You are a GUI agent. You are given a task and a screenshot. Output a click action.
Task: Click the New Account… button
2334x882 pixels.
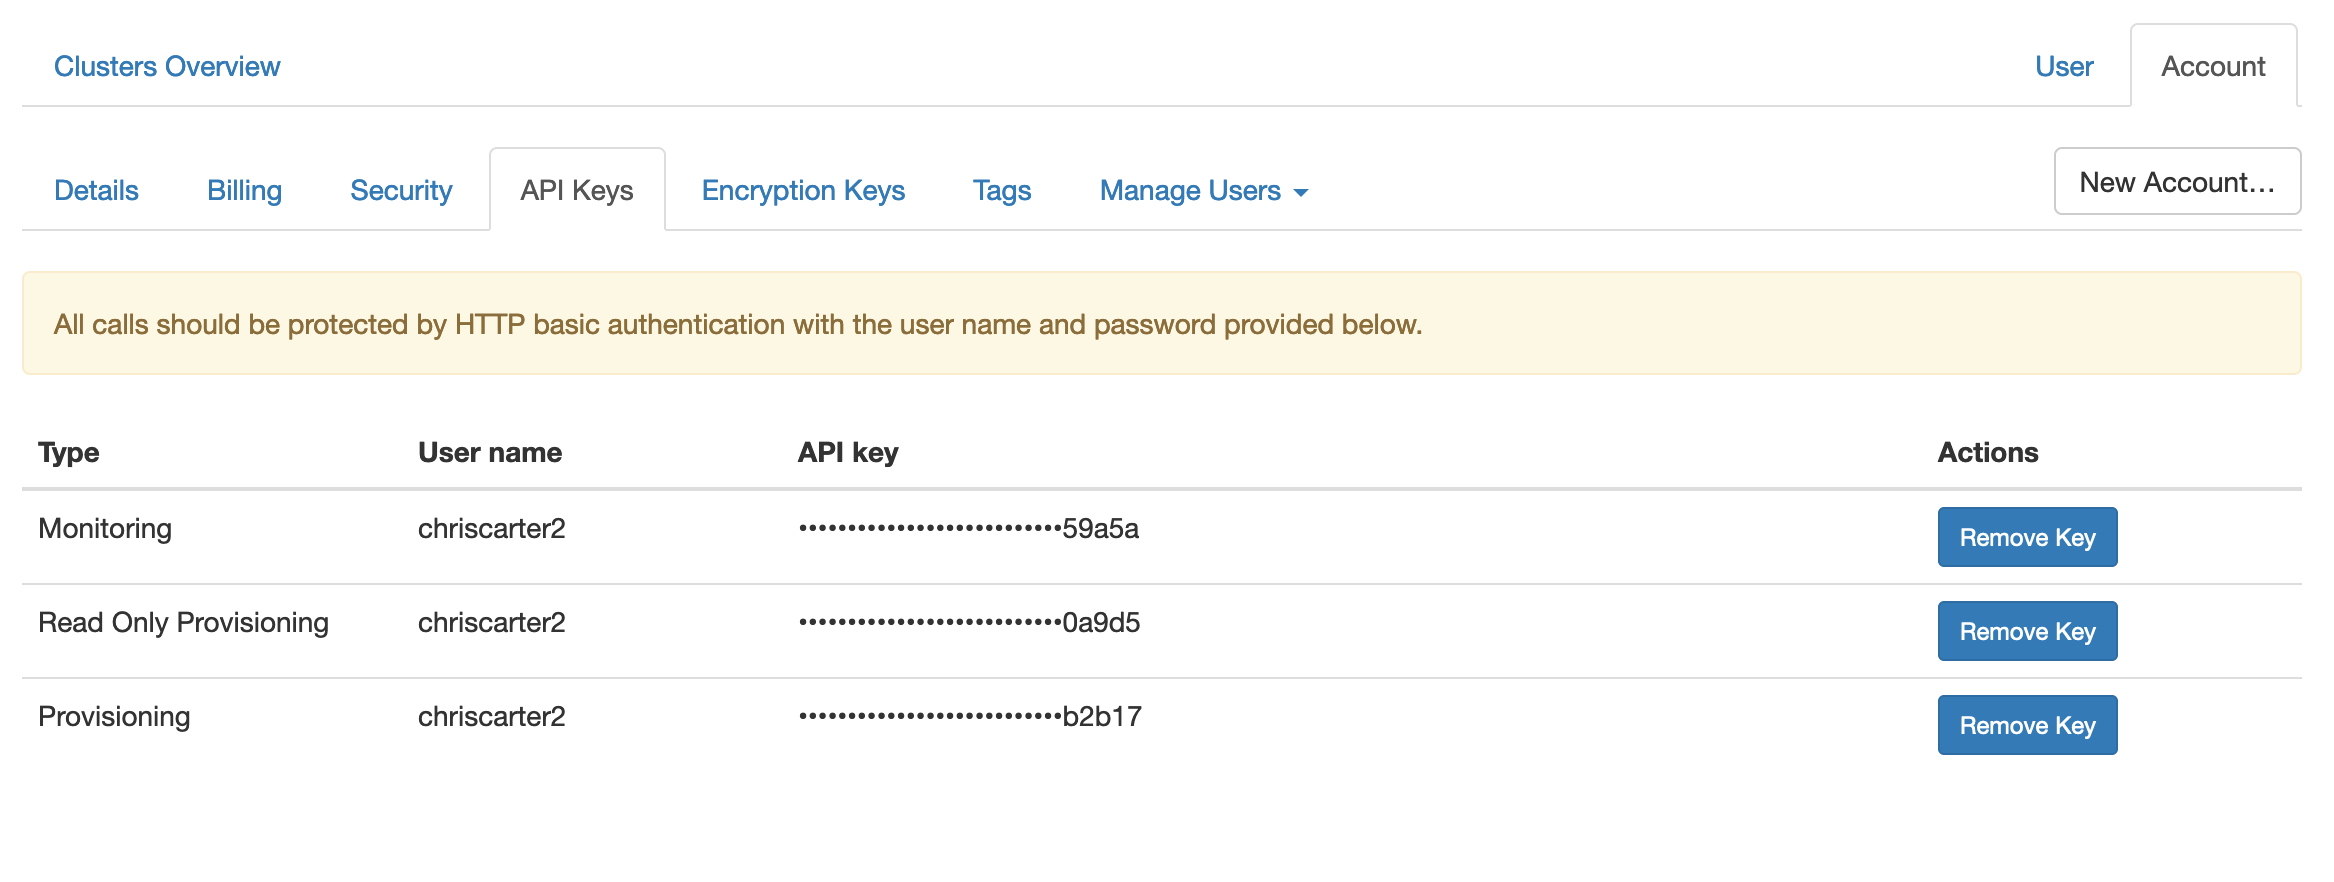[2177, 182]
